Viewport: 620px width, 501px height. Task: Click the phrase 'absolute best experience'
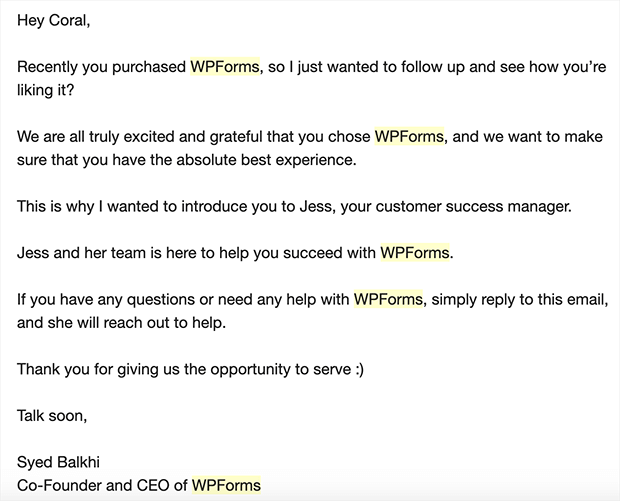[x=265, y=160]
